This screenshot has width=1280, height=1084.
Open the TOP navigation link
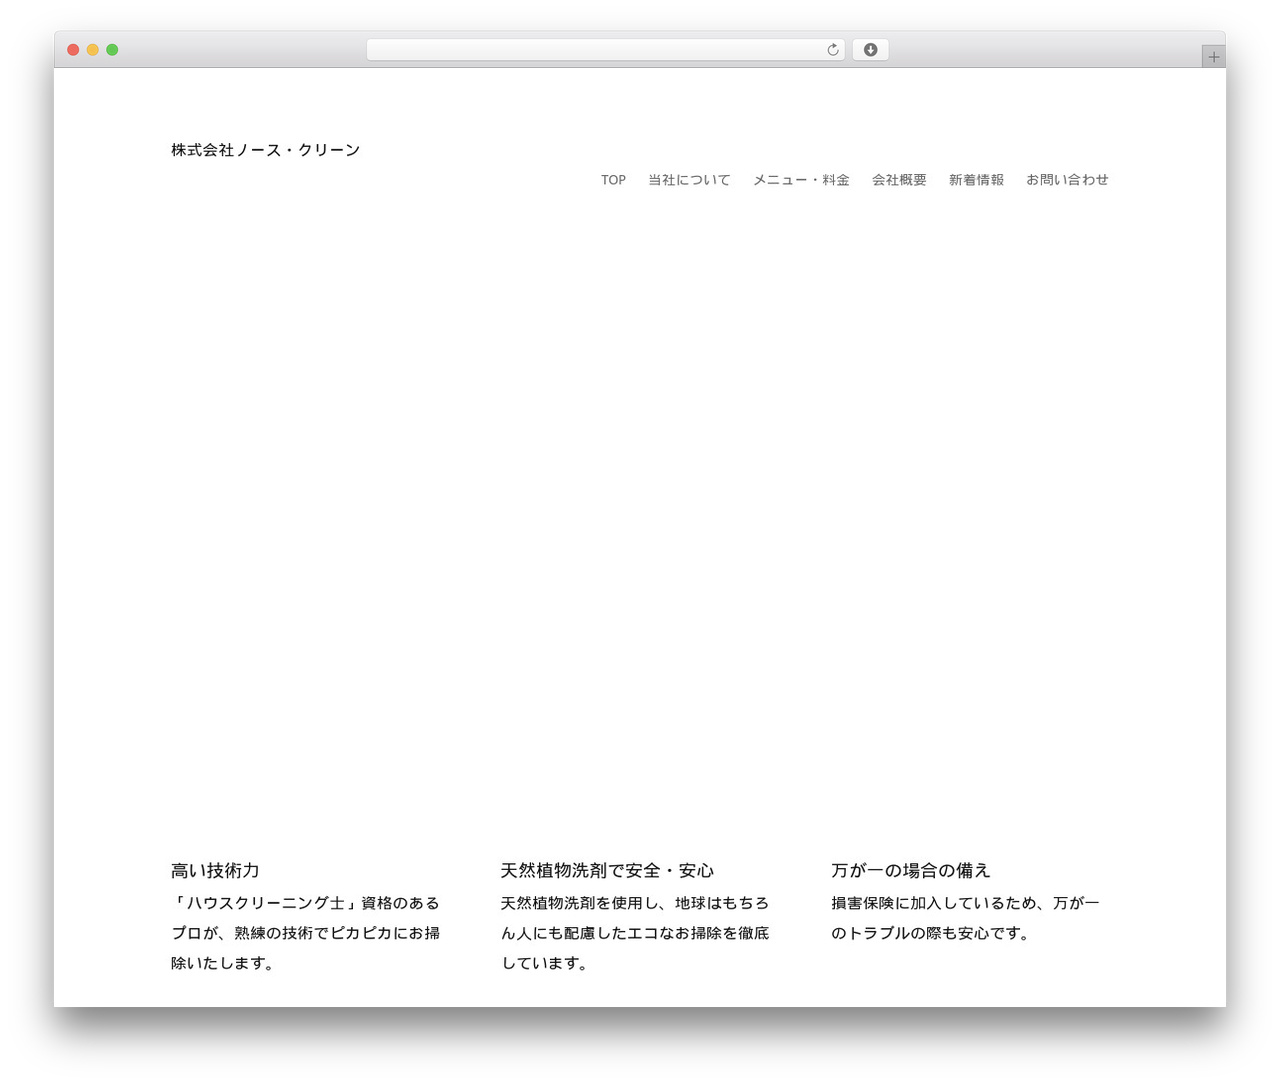[613, 180]
